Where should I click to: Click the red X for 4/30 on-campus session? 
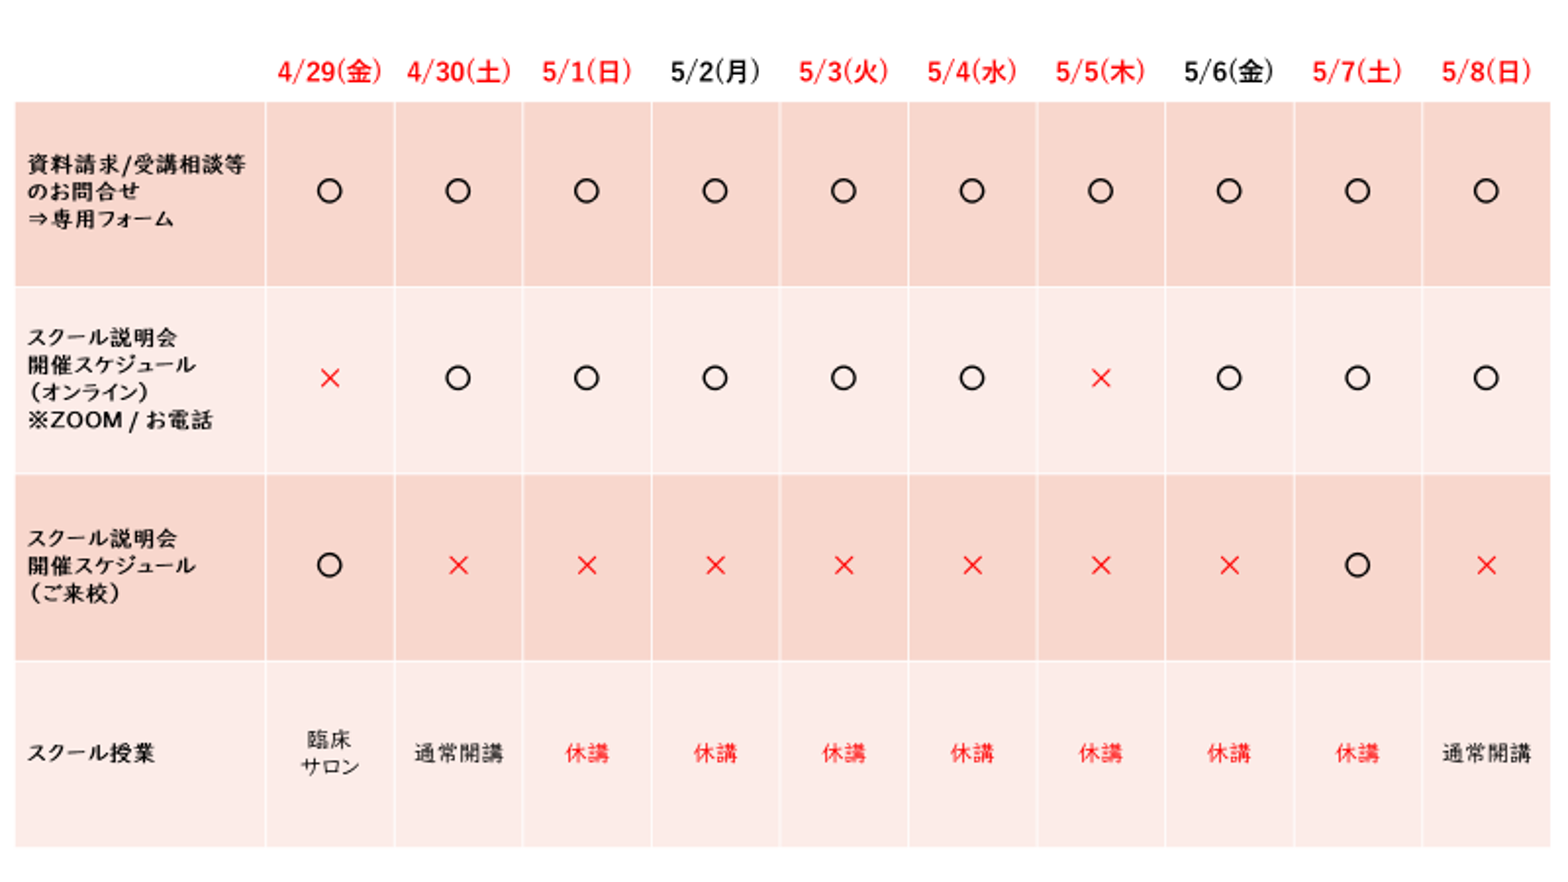[x=458, y=565]
